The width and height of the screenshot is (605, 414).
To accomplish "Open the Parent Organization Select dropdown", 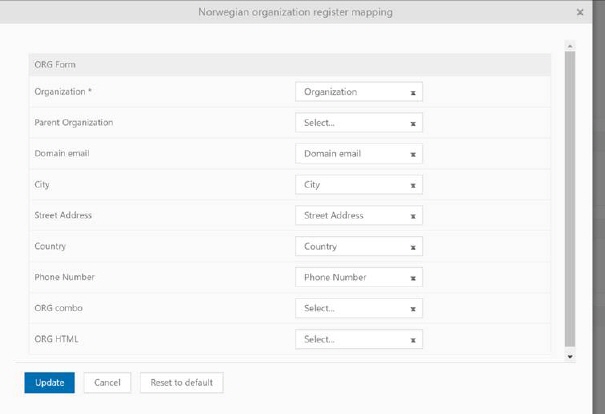I will click(x=350, y=123).
